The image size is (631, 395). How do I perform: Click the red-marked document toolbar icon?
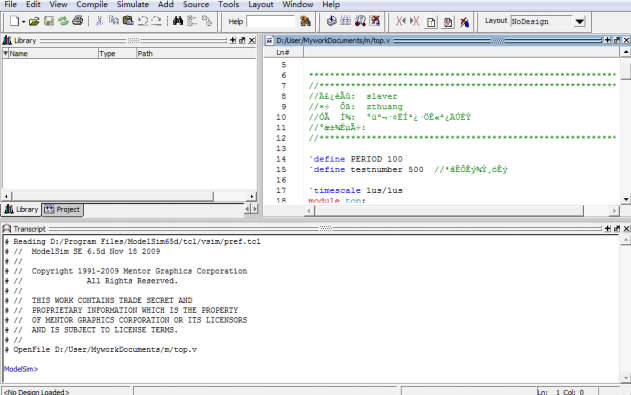click(x=447, y=22)
